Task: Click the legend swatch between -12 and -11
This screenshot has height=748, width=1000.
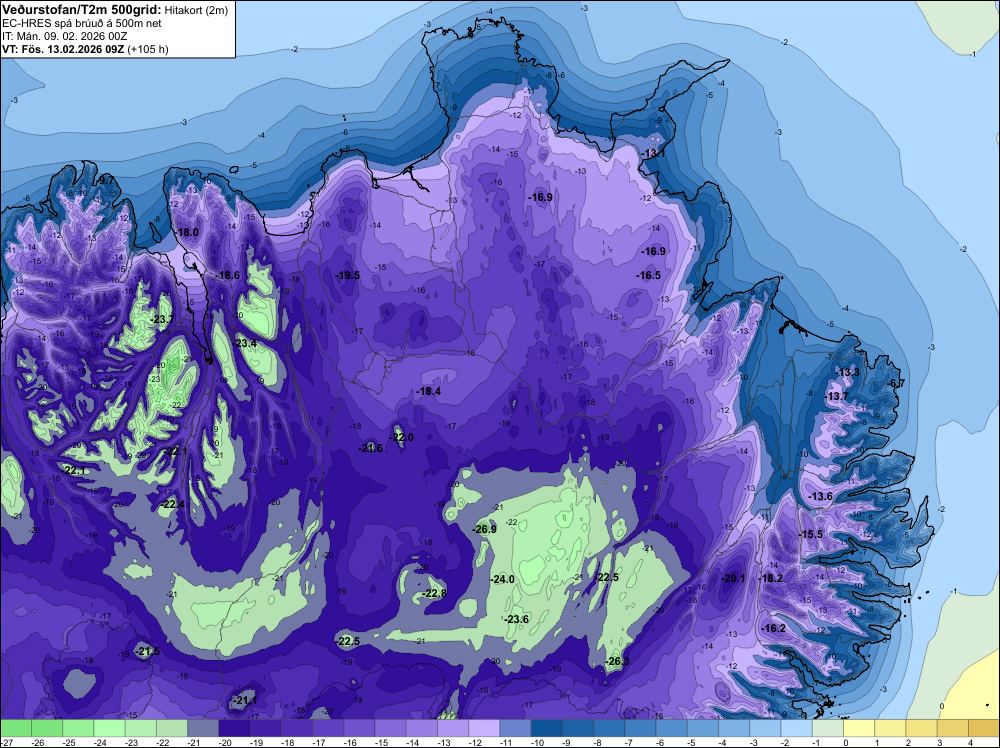Action: [x=484, y=728]
